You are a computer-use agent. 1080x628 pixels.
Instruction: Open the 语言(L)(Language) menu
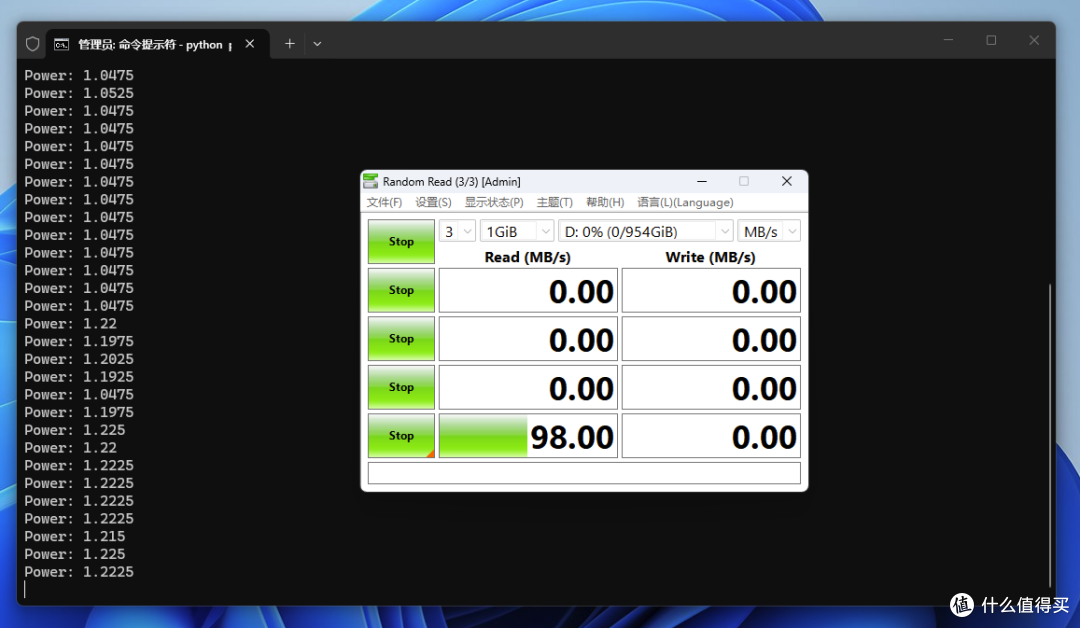(x=685, y=202)
